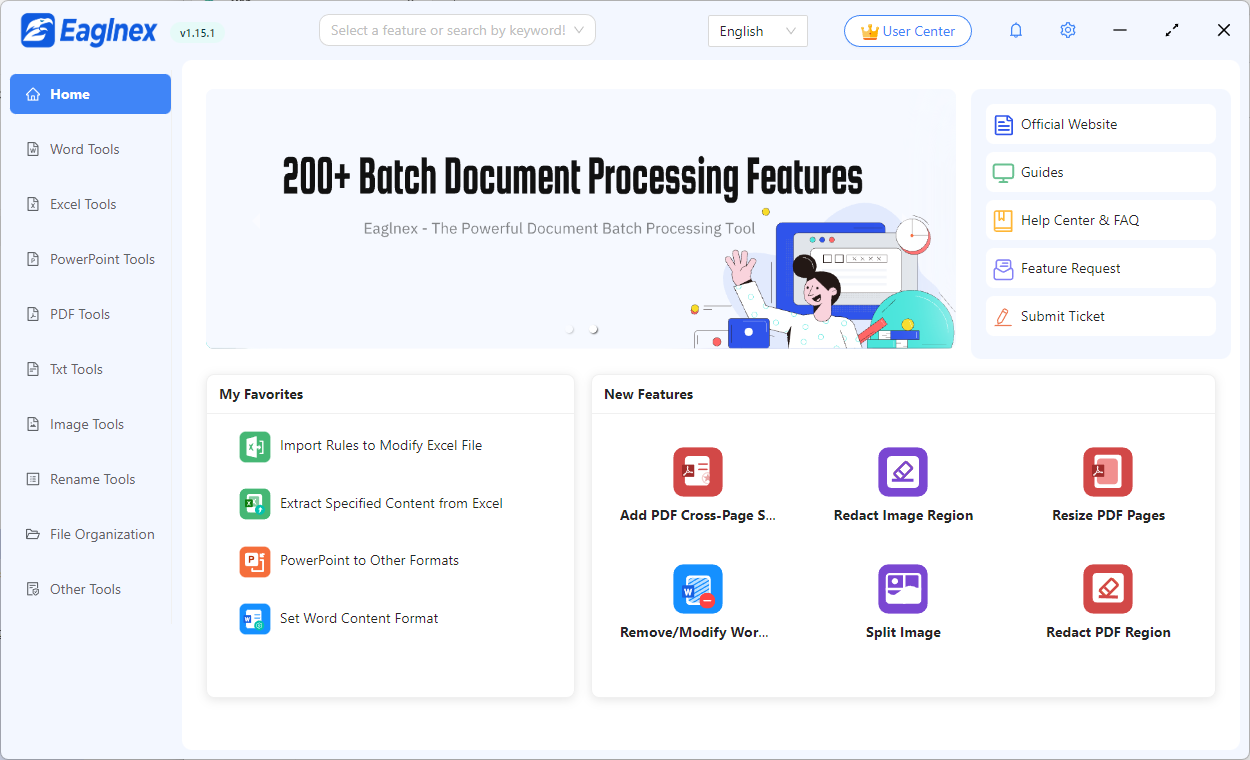Click the Submit Ticket pen icon

pos(1003,317)
